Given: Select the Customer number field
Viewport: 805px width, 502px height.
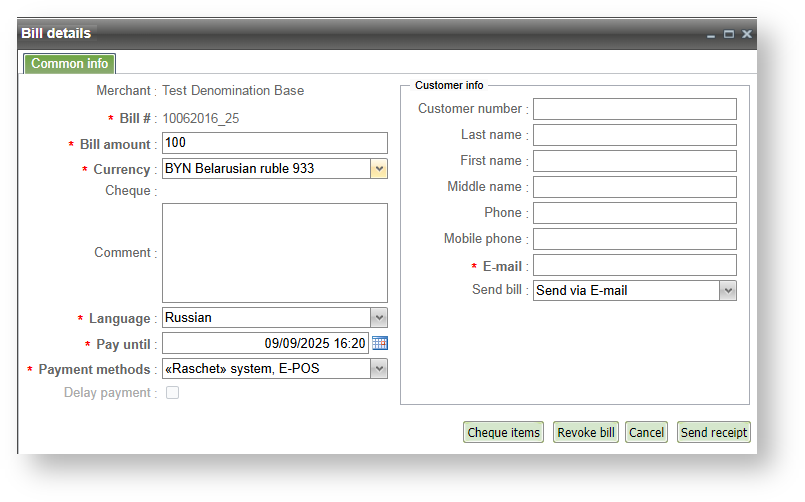Looking at the screenshot, I should pos(634,109).
